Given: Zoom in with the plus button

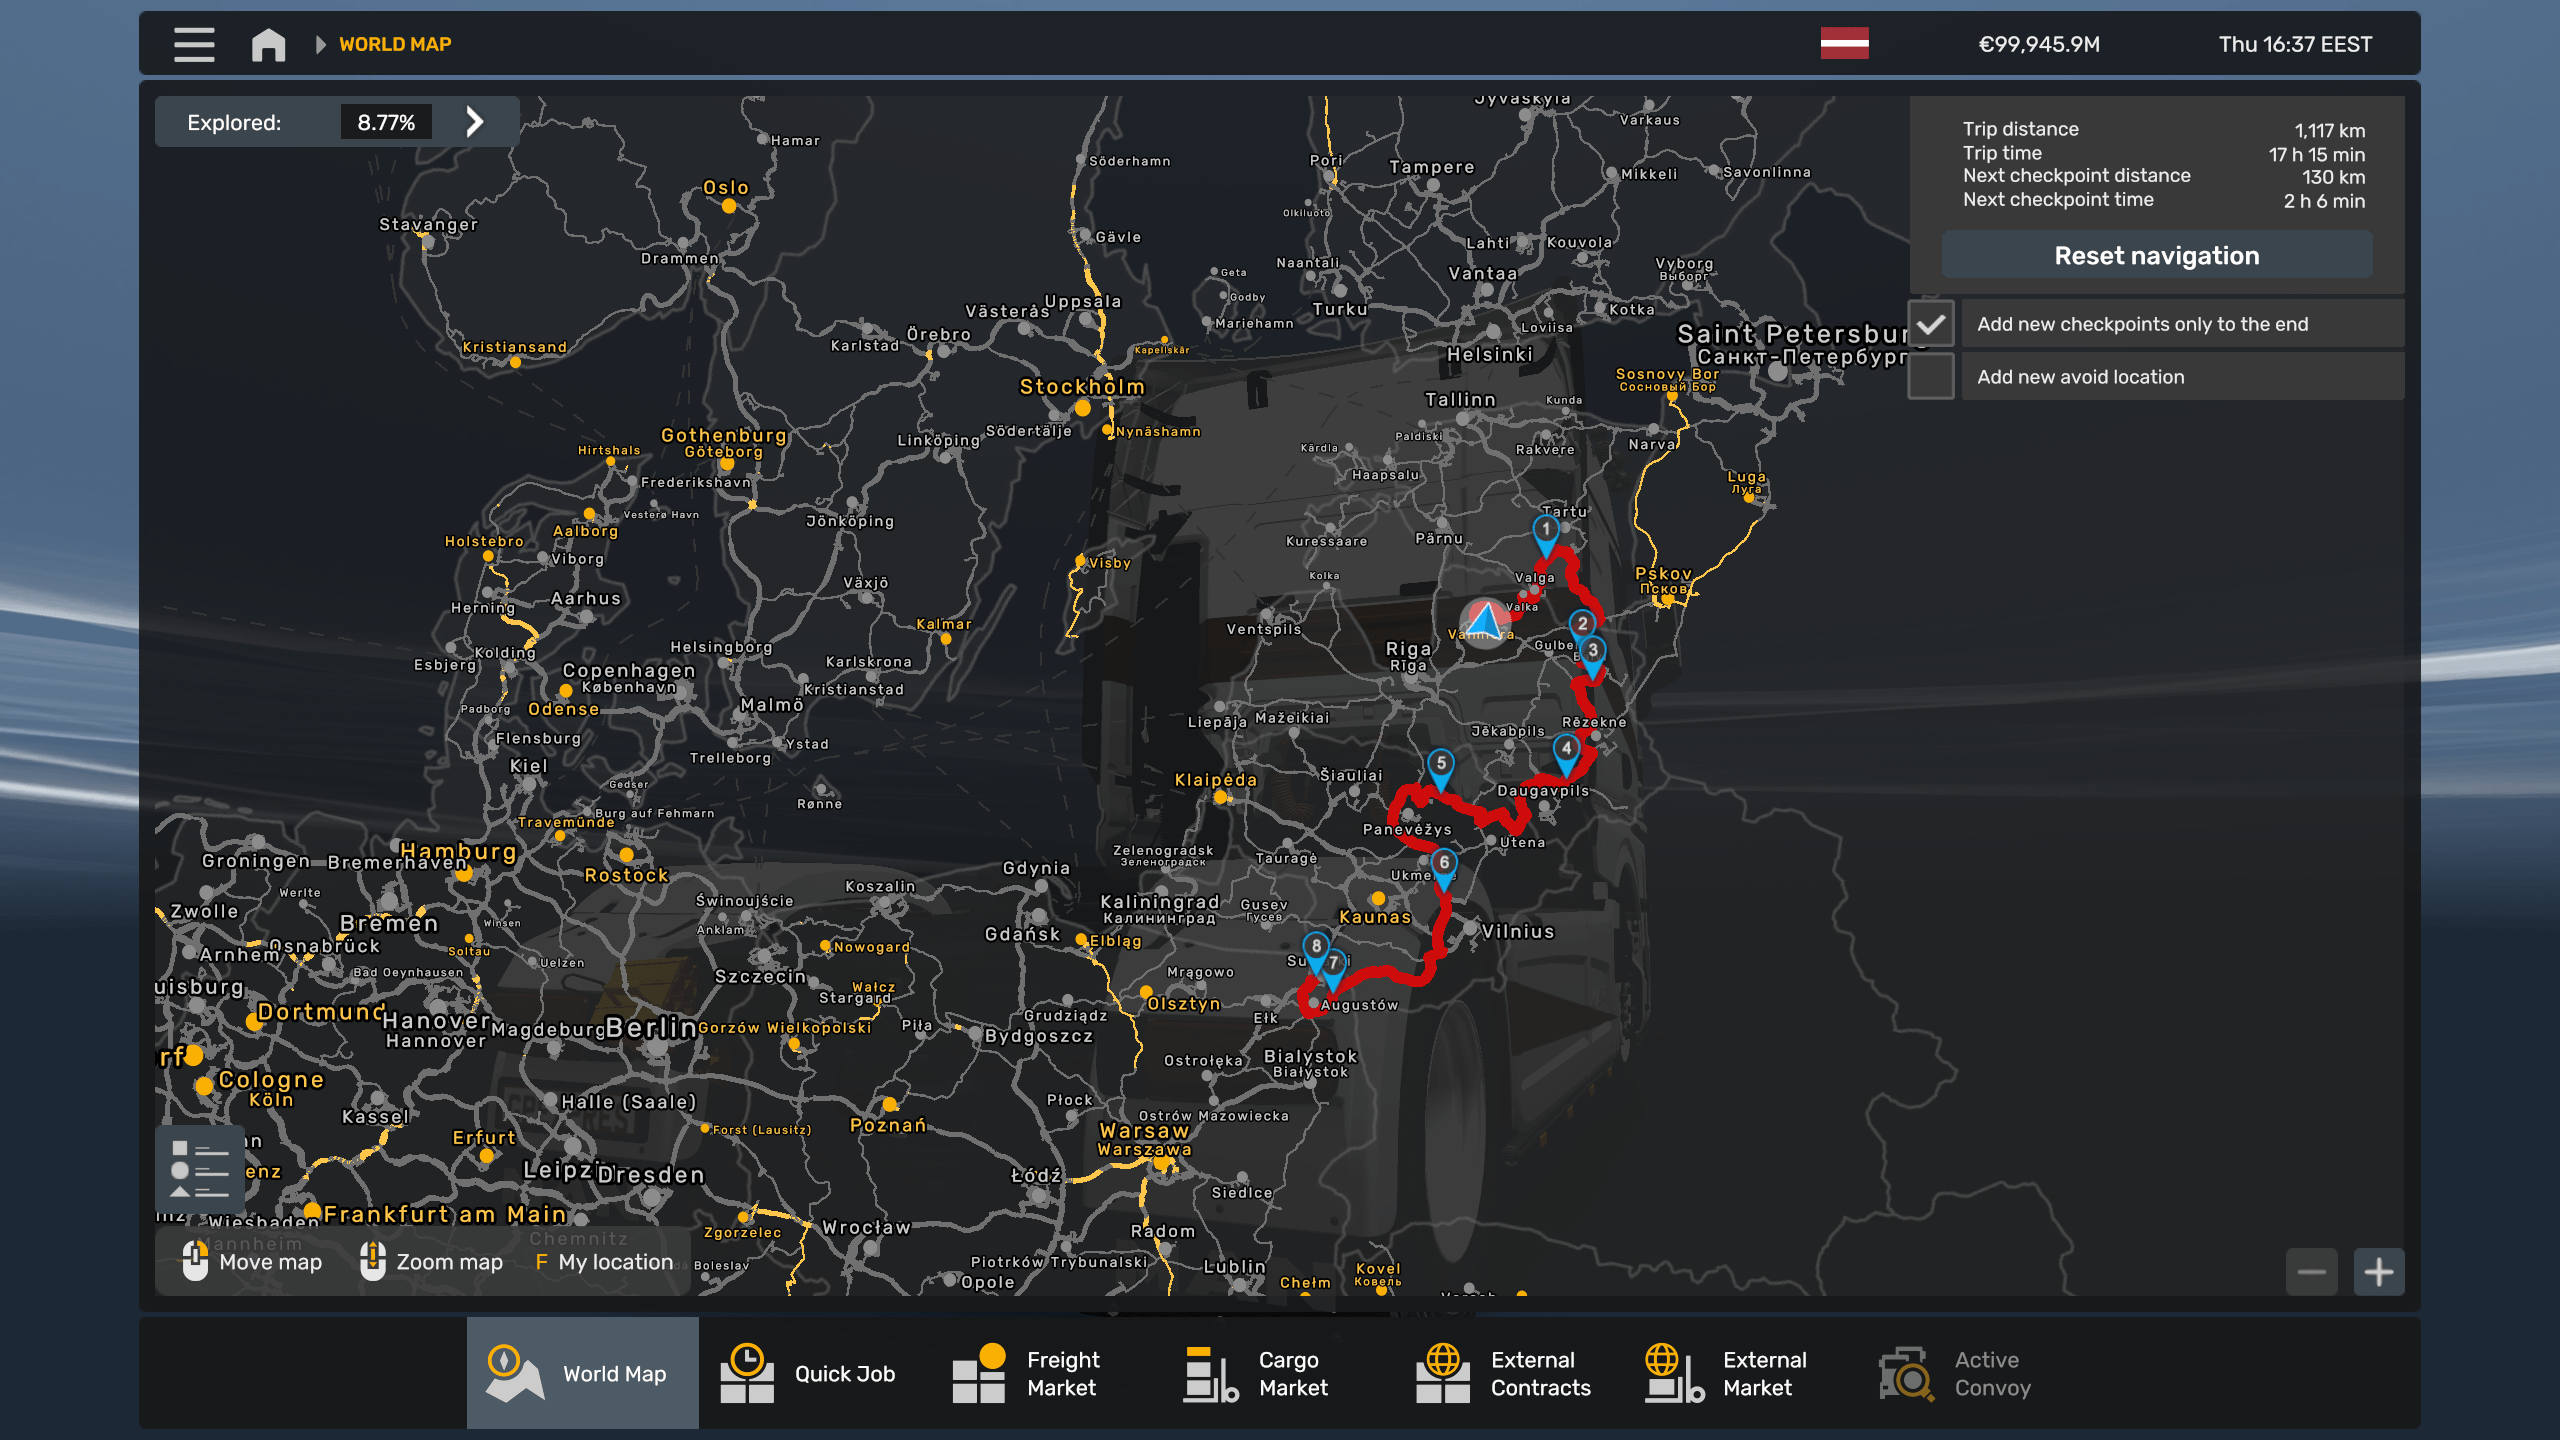Looking at the screenshot, I should point(2378,1272).
